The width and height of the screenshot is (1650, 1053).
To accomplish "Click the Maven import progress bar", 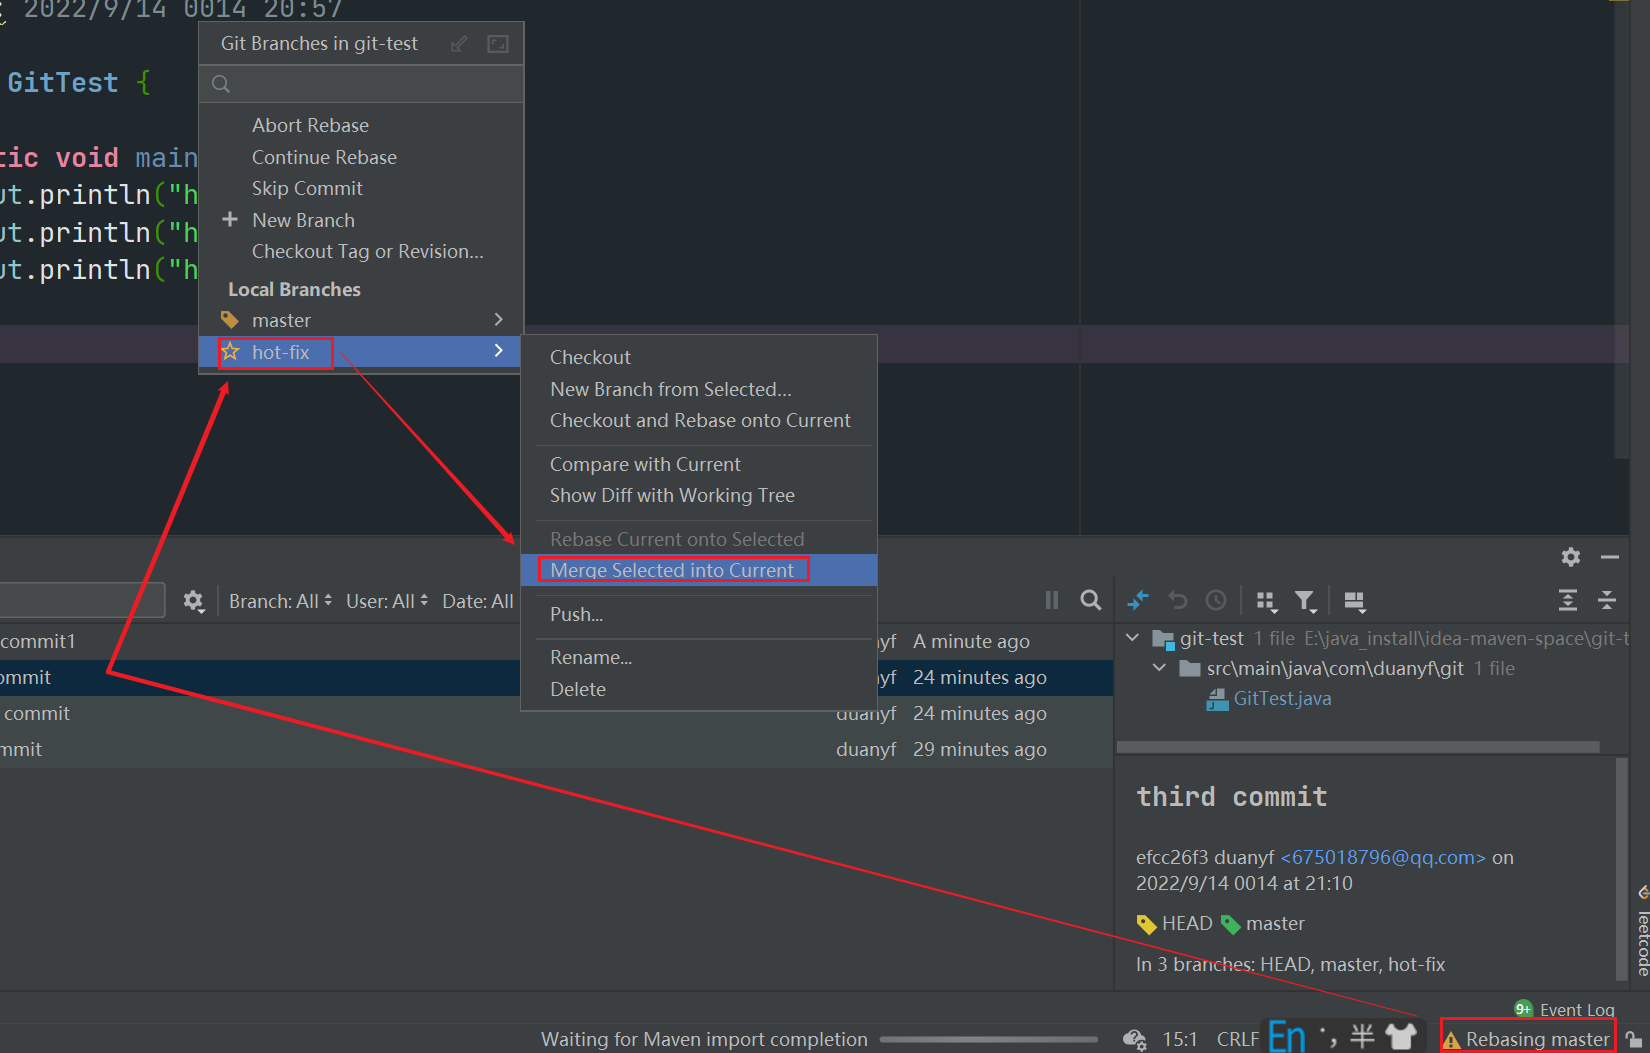I will [988, 1040].
